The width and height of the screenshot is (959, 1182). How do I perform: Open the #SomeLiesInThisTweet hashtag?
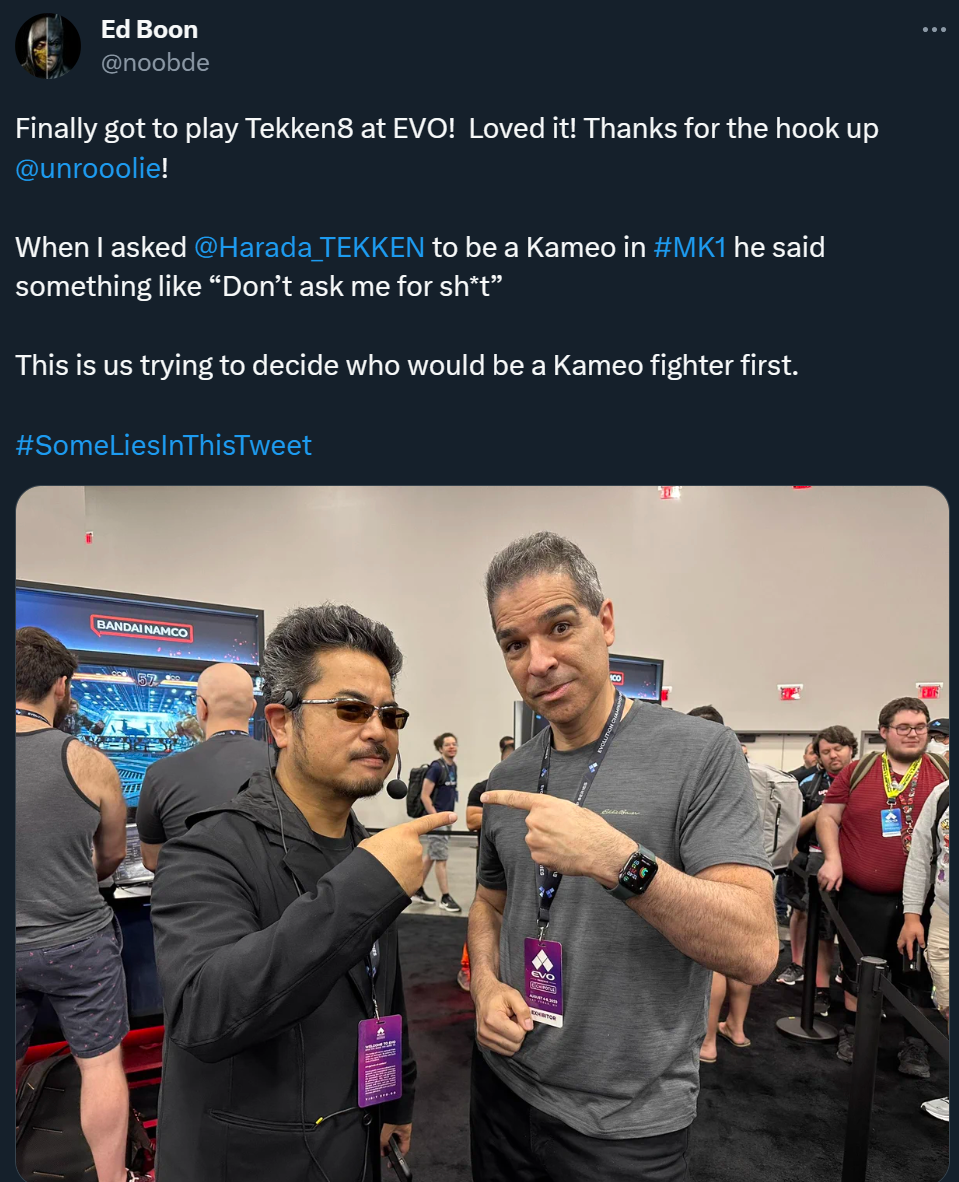(164, 445)
